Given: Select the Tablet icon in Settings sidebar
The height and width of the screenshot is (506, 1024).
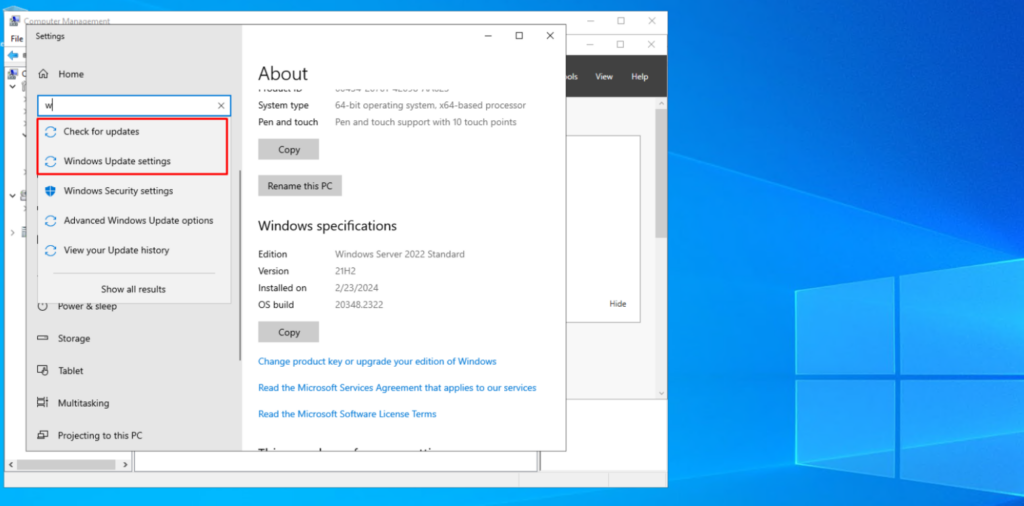Looking at the screenshot, I should point(43,370).
